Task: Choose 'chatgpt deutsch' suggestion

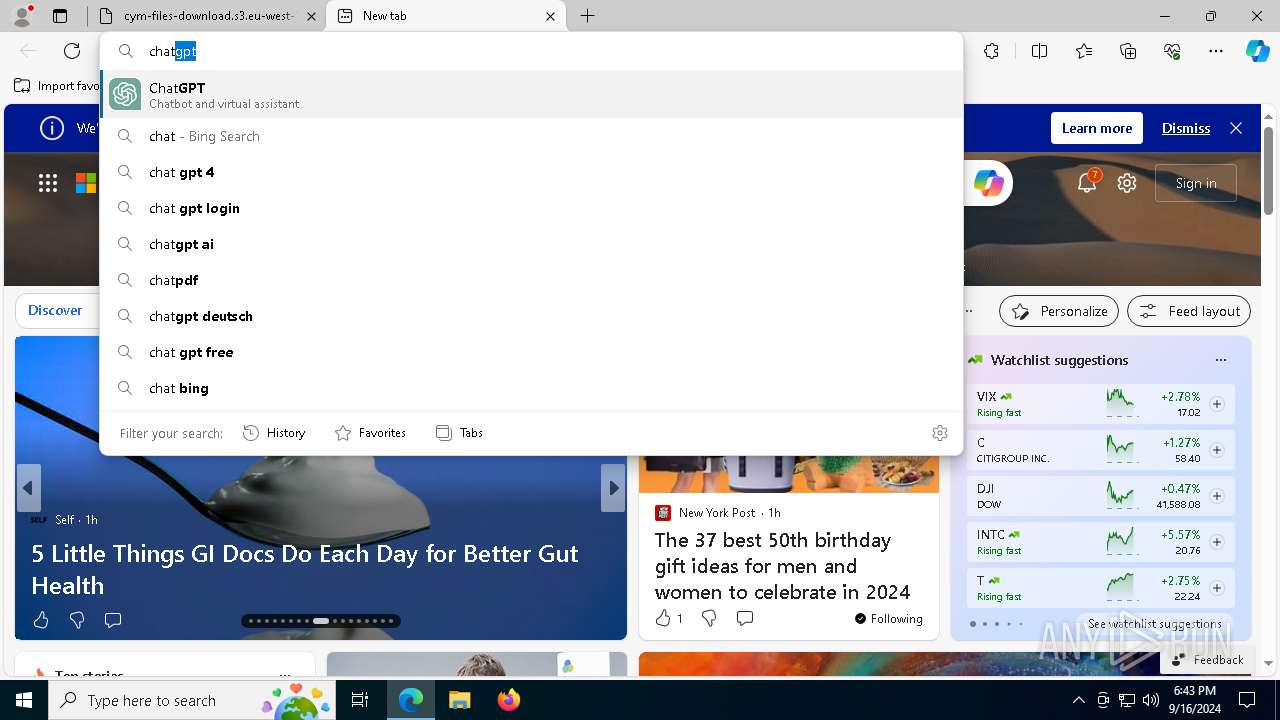Action: pyautogui.click(x=531, y=316)
